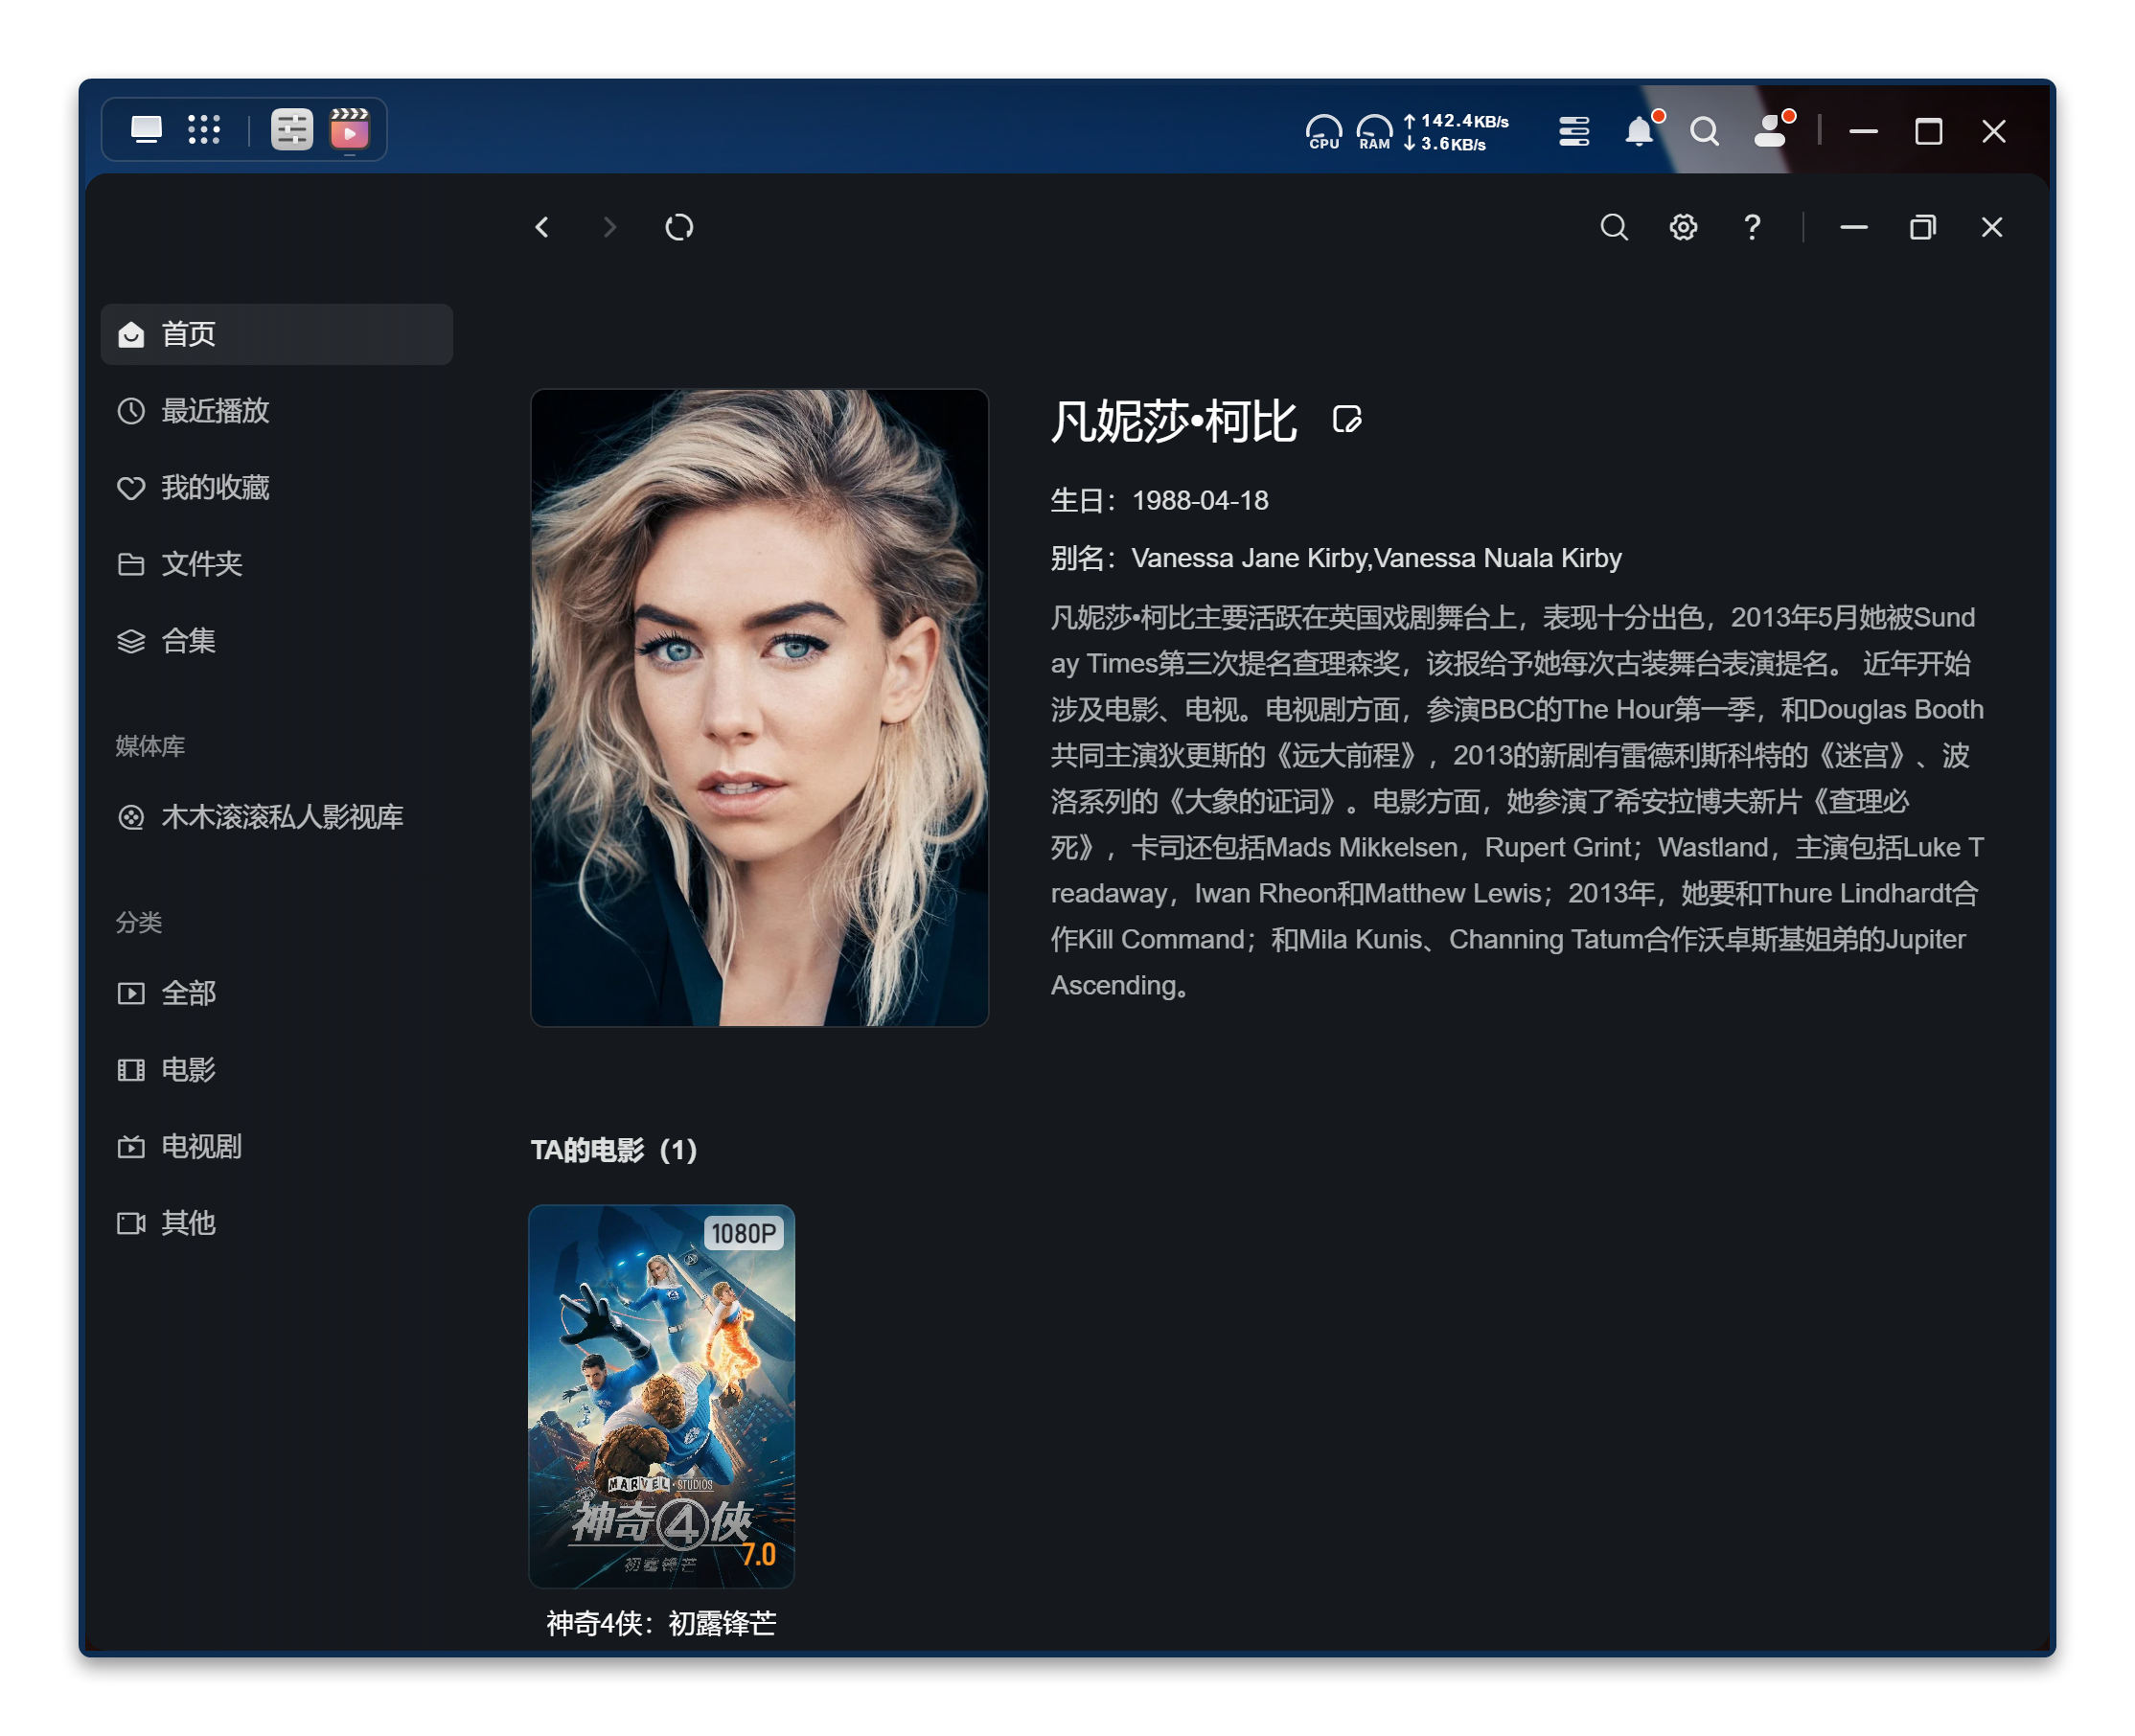
Task: Open 我的收藏 favorites
Action: [215, 487]
